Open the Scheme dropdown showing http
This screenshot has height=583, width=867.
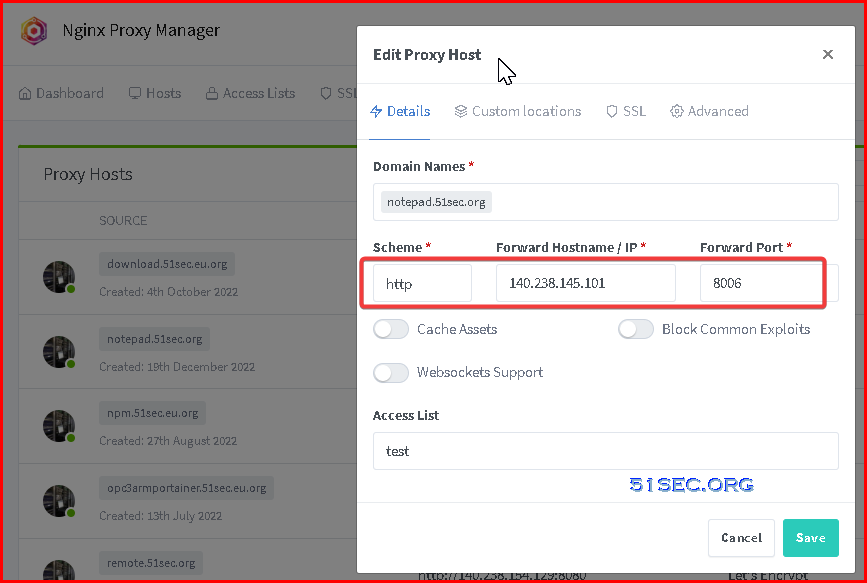coord(422,283)
